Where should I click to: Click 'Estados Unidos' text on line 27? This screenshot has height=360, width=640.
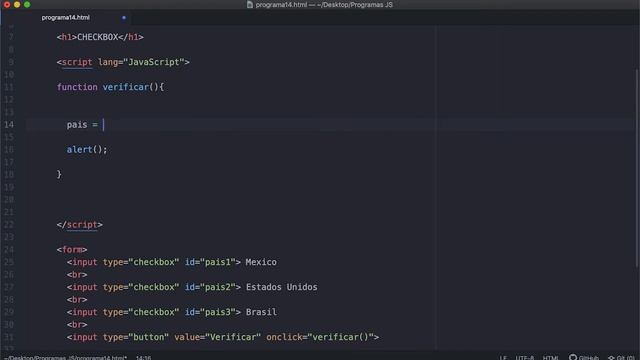click(x=282, y=287)
